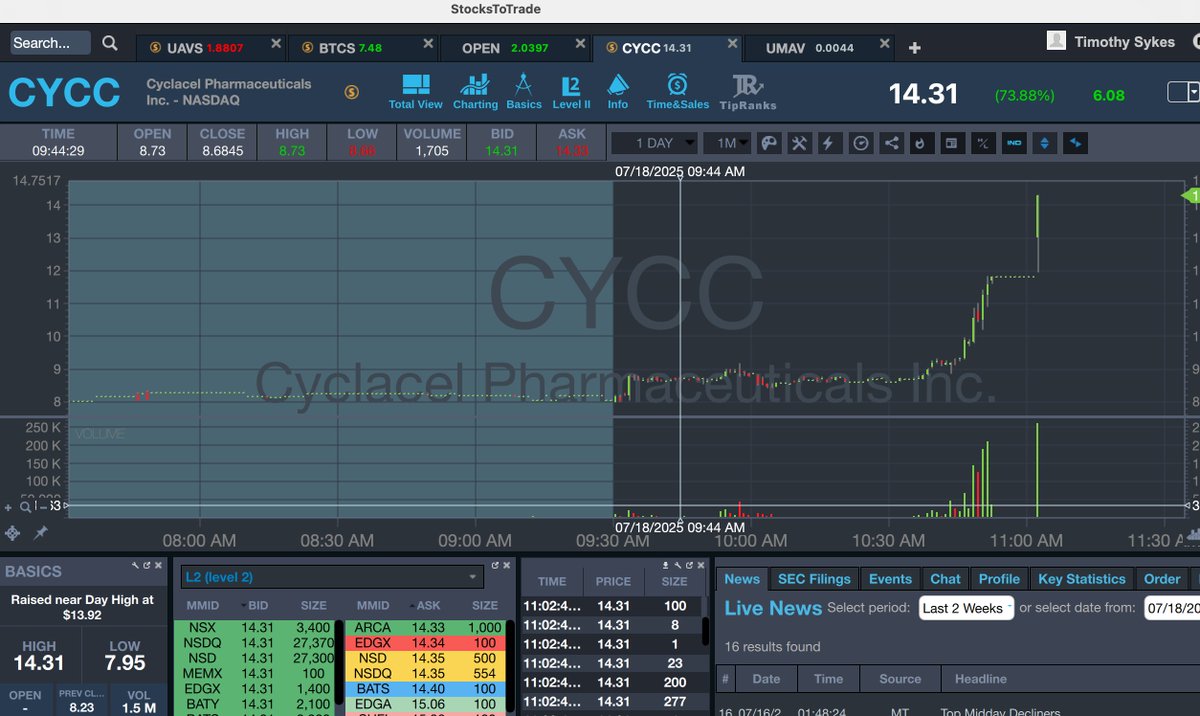Open Basics panel wrench settings

tap(135, 566)
